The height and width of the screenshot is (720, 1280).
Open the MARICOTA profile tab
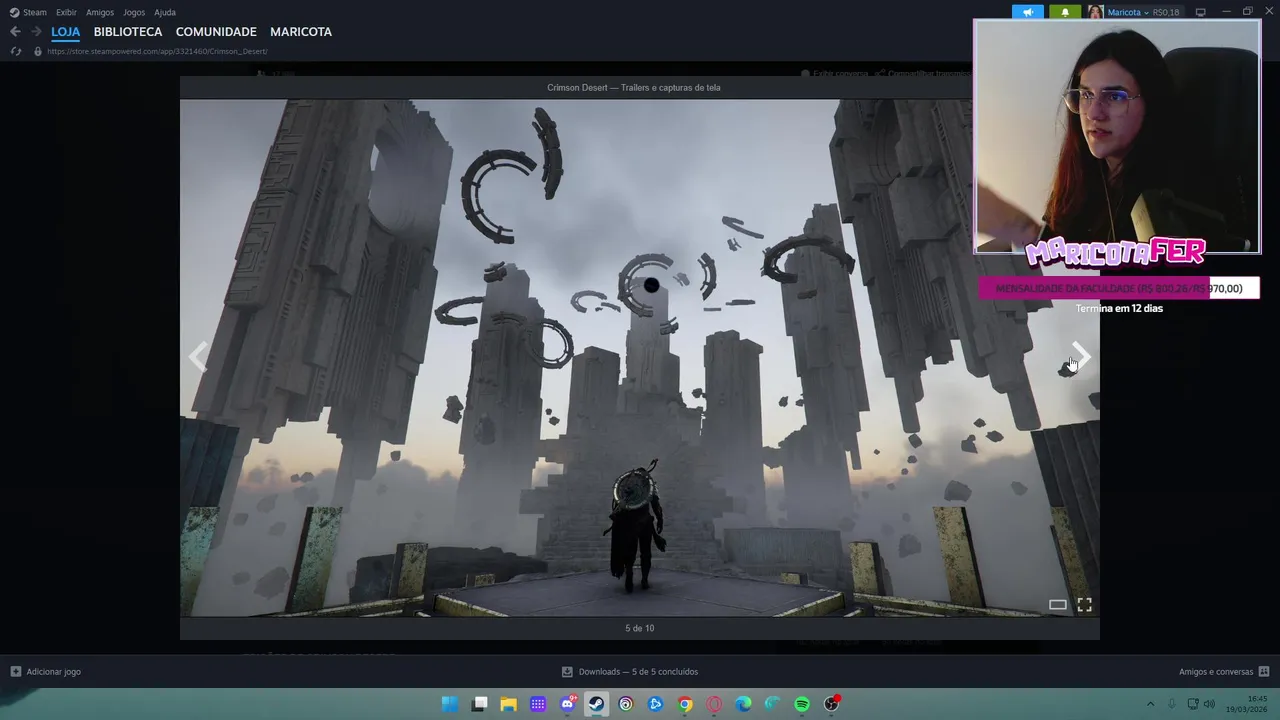(x=301, y=32)
